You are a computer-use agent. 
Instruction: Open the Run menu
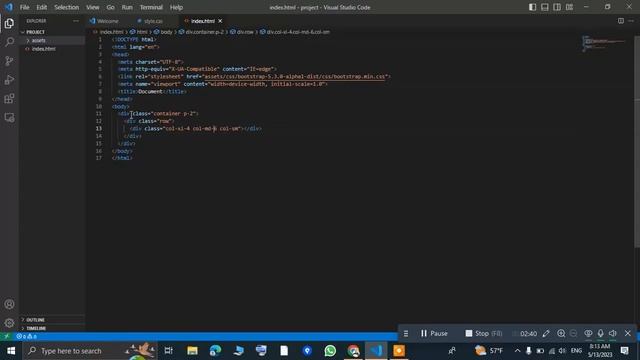pos(127,7)
